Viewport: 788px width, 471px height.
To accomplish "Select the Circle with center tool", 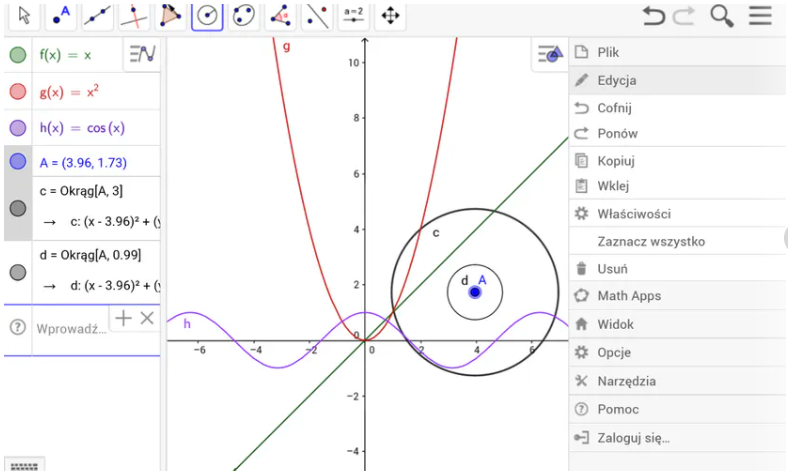I will (x=207, y=16).
